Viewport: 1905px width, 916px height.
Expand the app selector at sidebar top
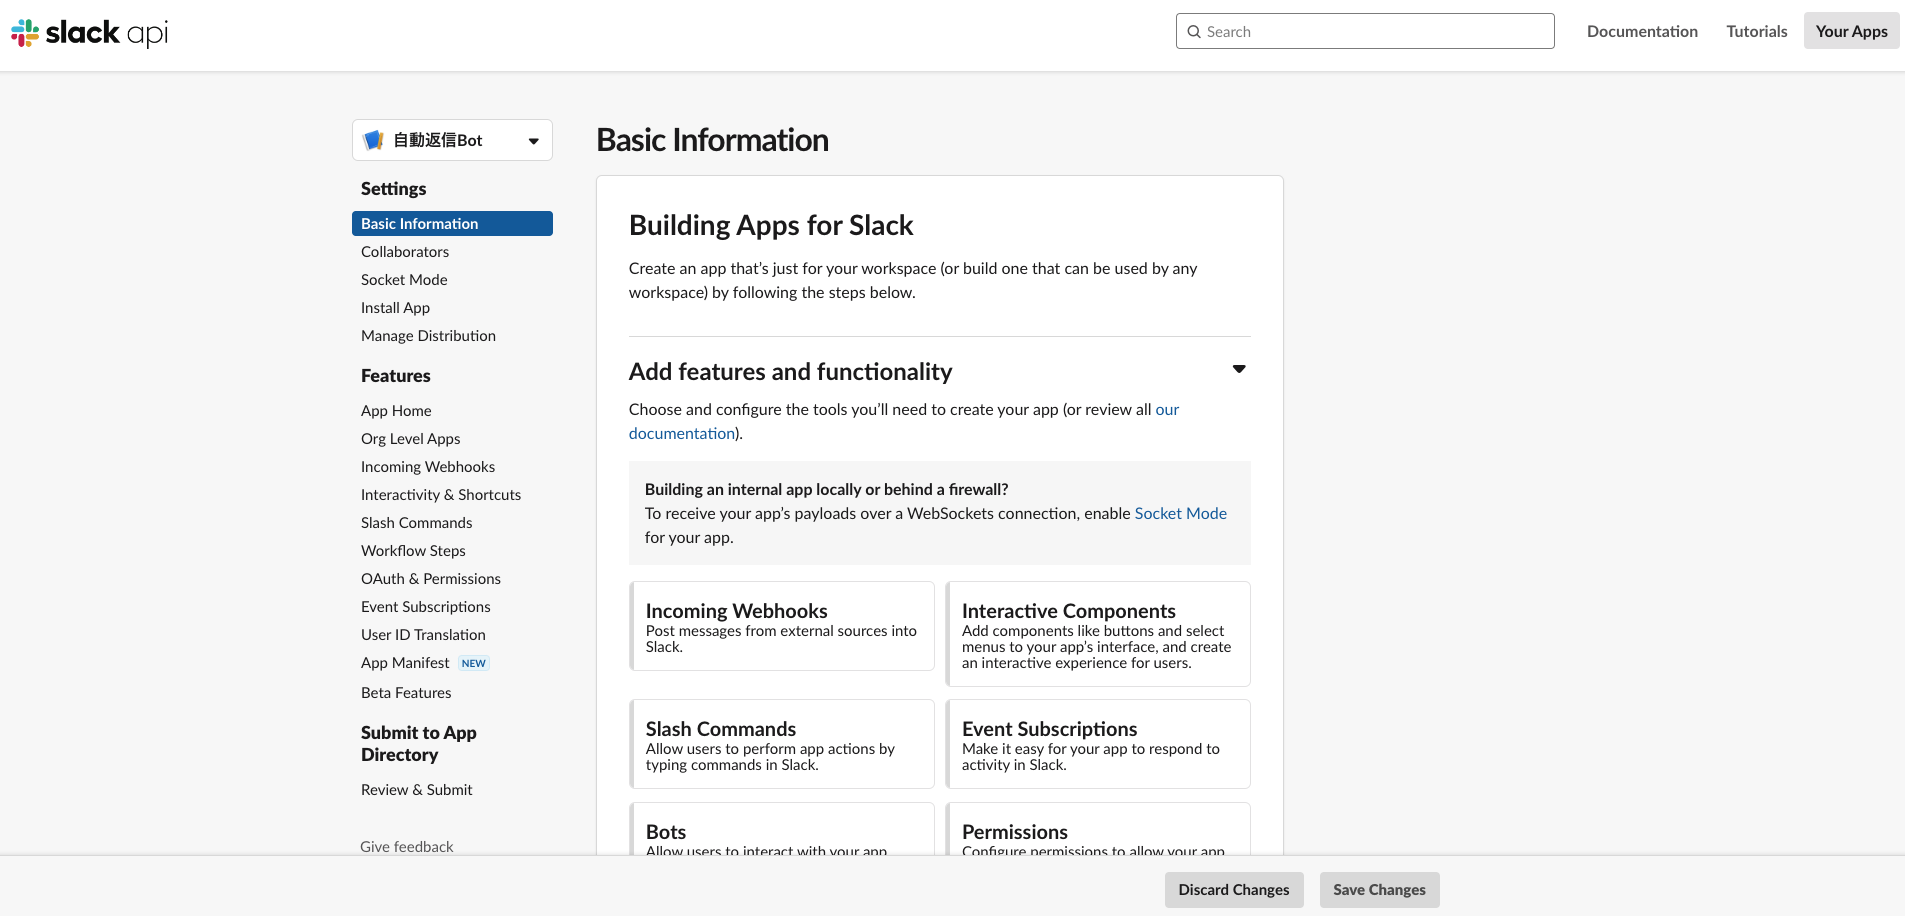[452, 140]
